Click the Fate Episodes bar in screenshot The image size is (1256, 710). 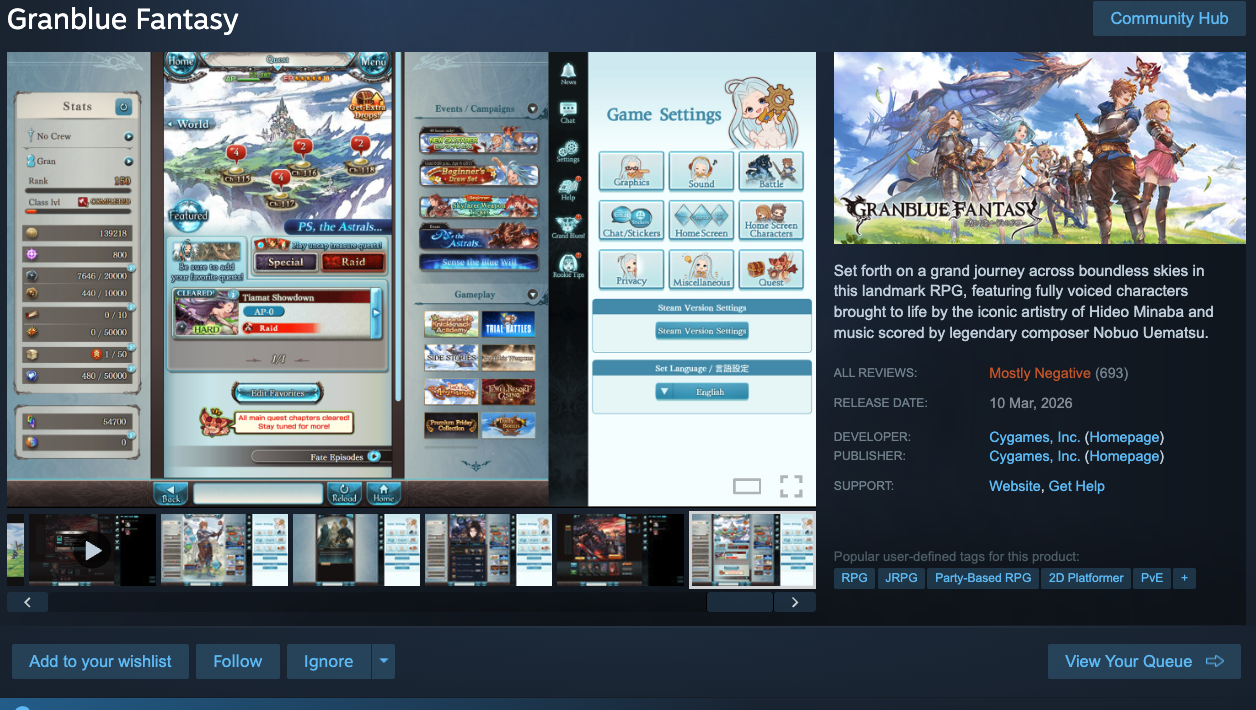pyautogui.click(x=316, y=457)
